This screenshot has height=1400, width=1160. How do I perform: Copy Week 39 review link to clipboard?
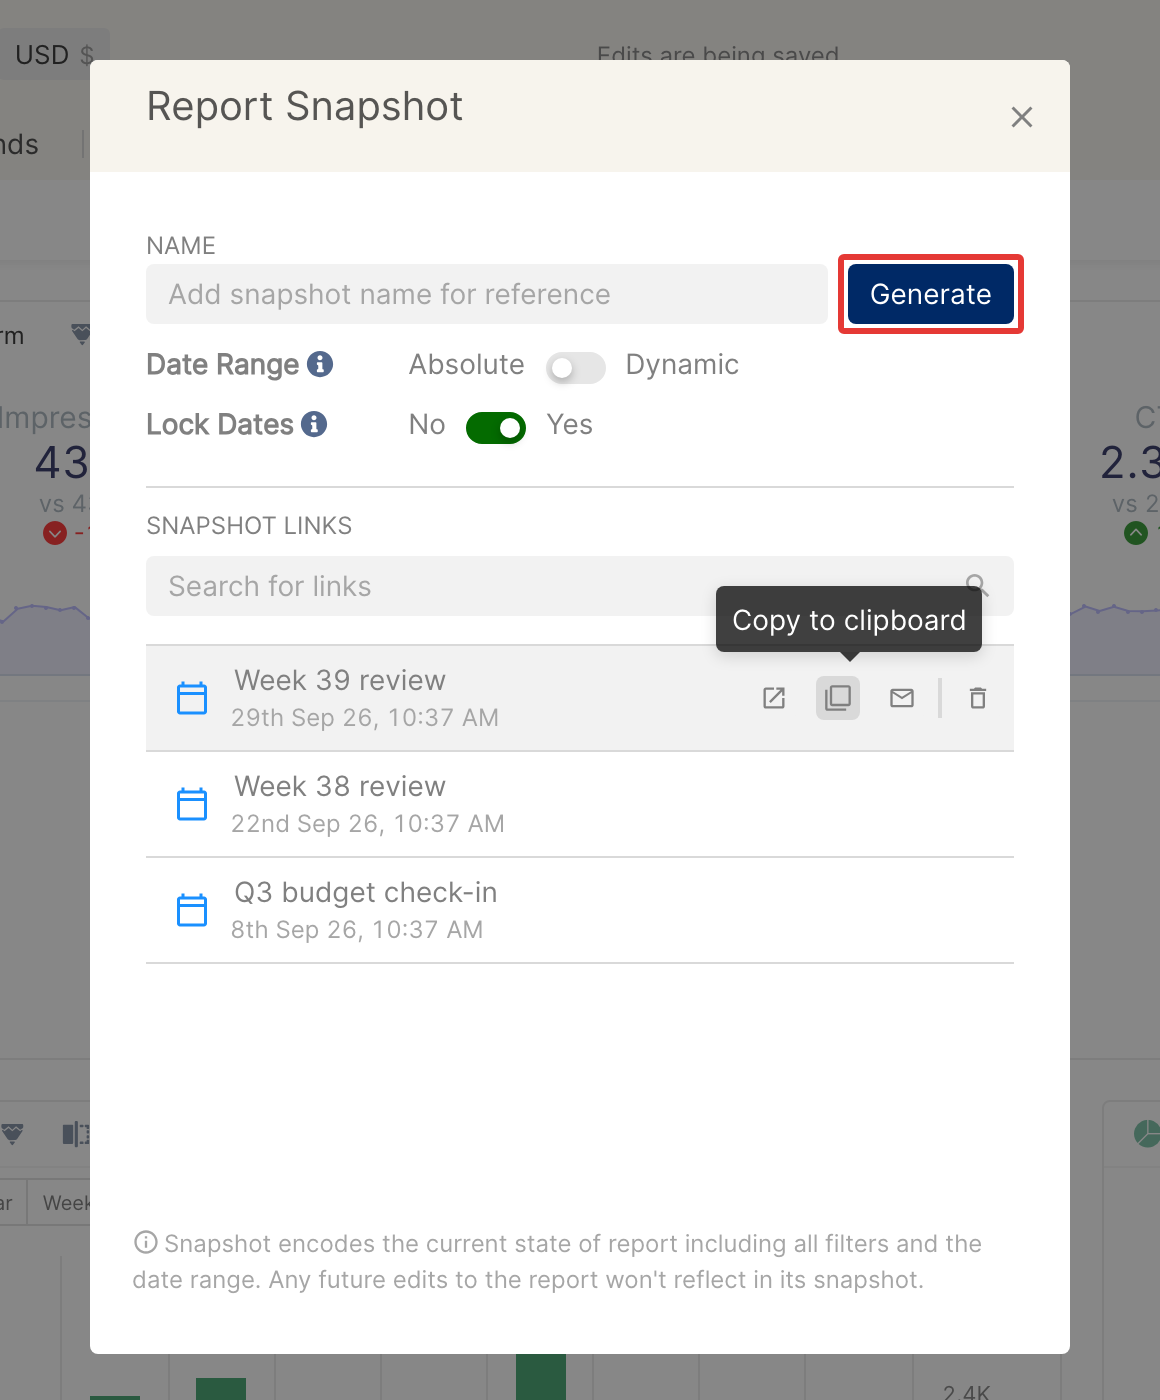[838, 698]
